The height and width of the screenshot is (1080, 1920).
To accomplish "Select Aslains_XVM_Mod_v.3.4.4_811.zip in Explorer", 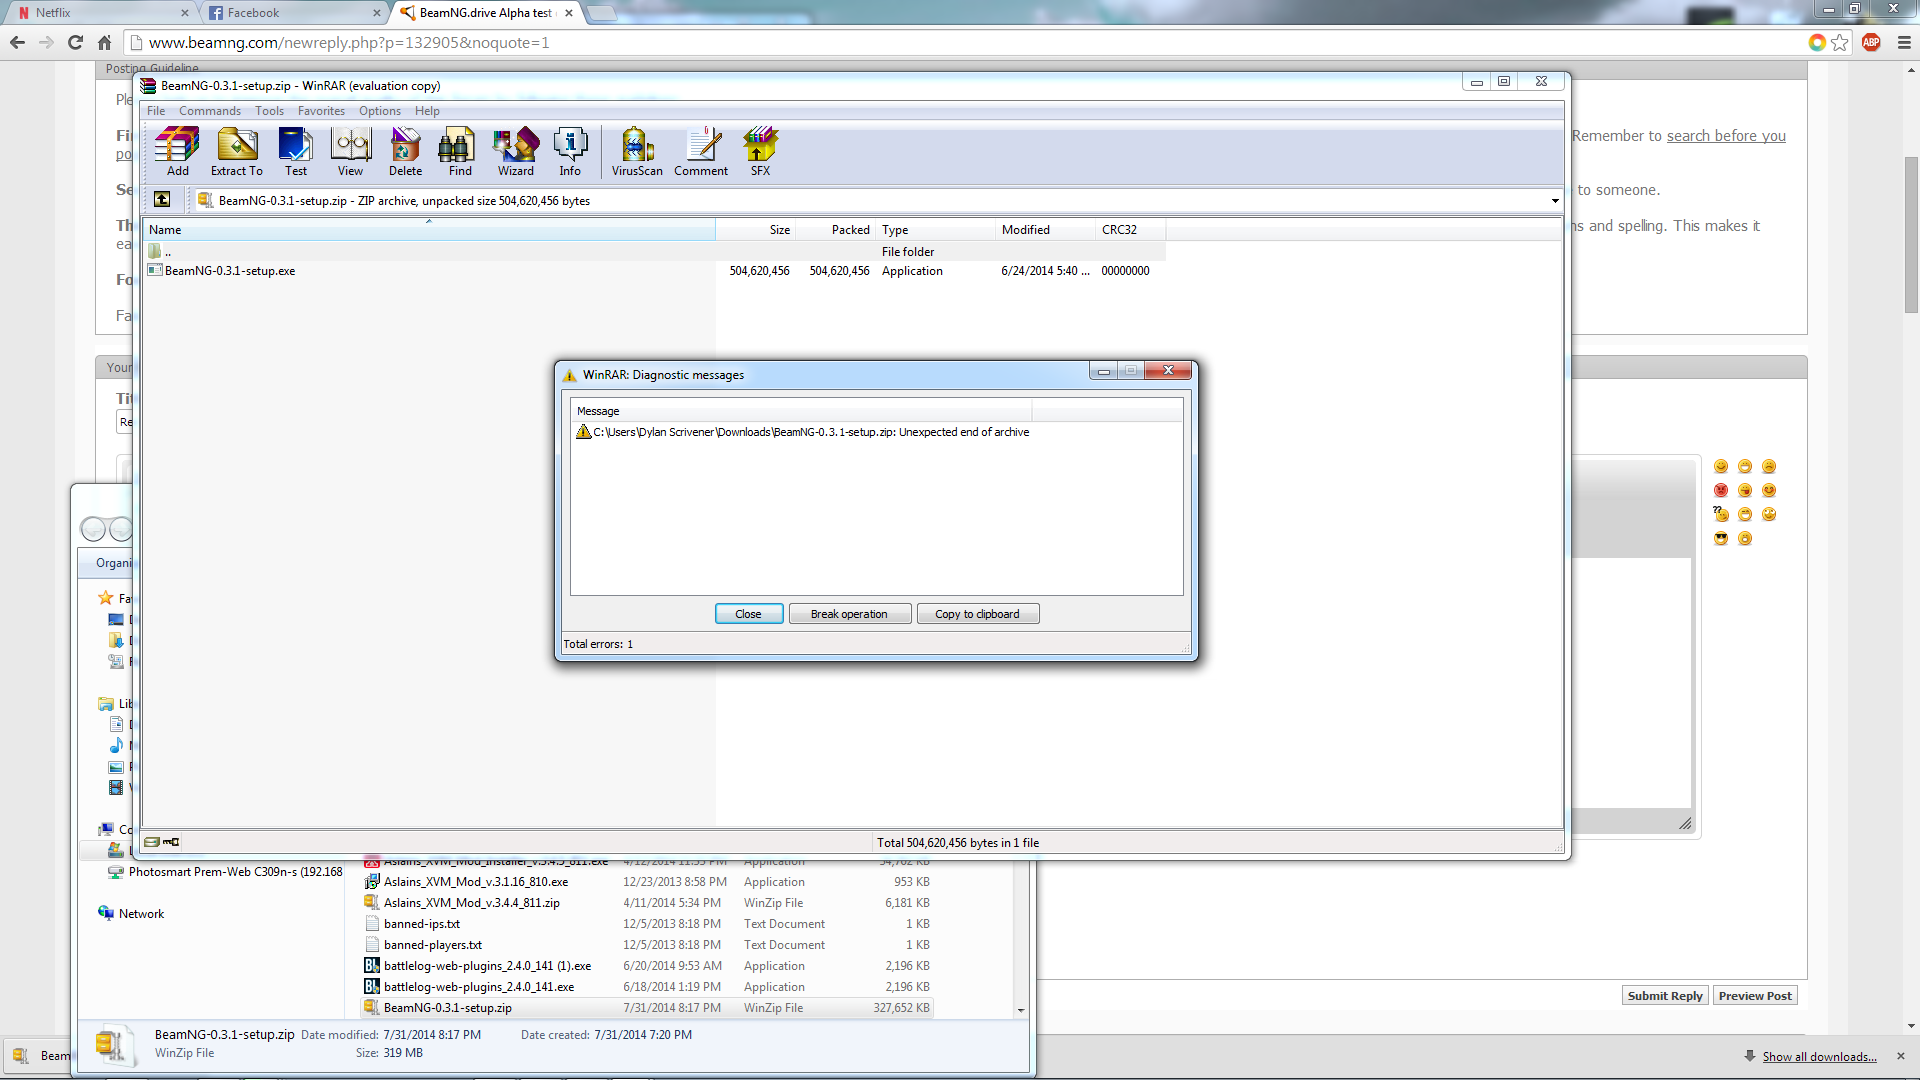I will (x=472, y=903).
